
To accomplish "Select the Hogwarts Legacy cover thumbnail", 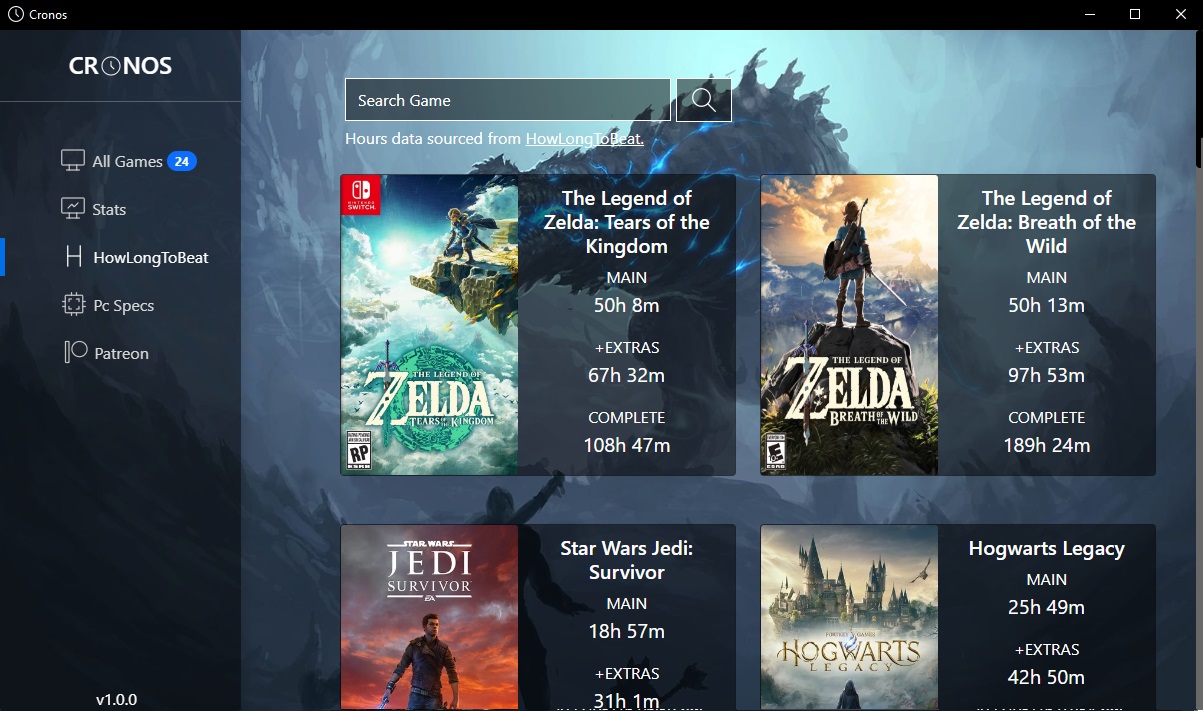I will click(x=849, y=616).
